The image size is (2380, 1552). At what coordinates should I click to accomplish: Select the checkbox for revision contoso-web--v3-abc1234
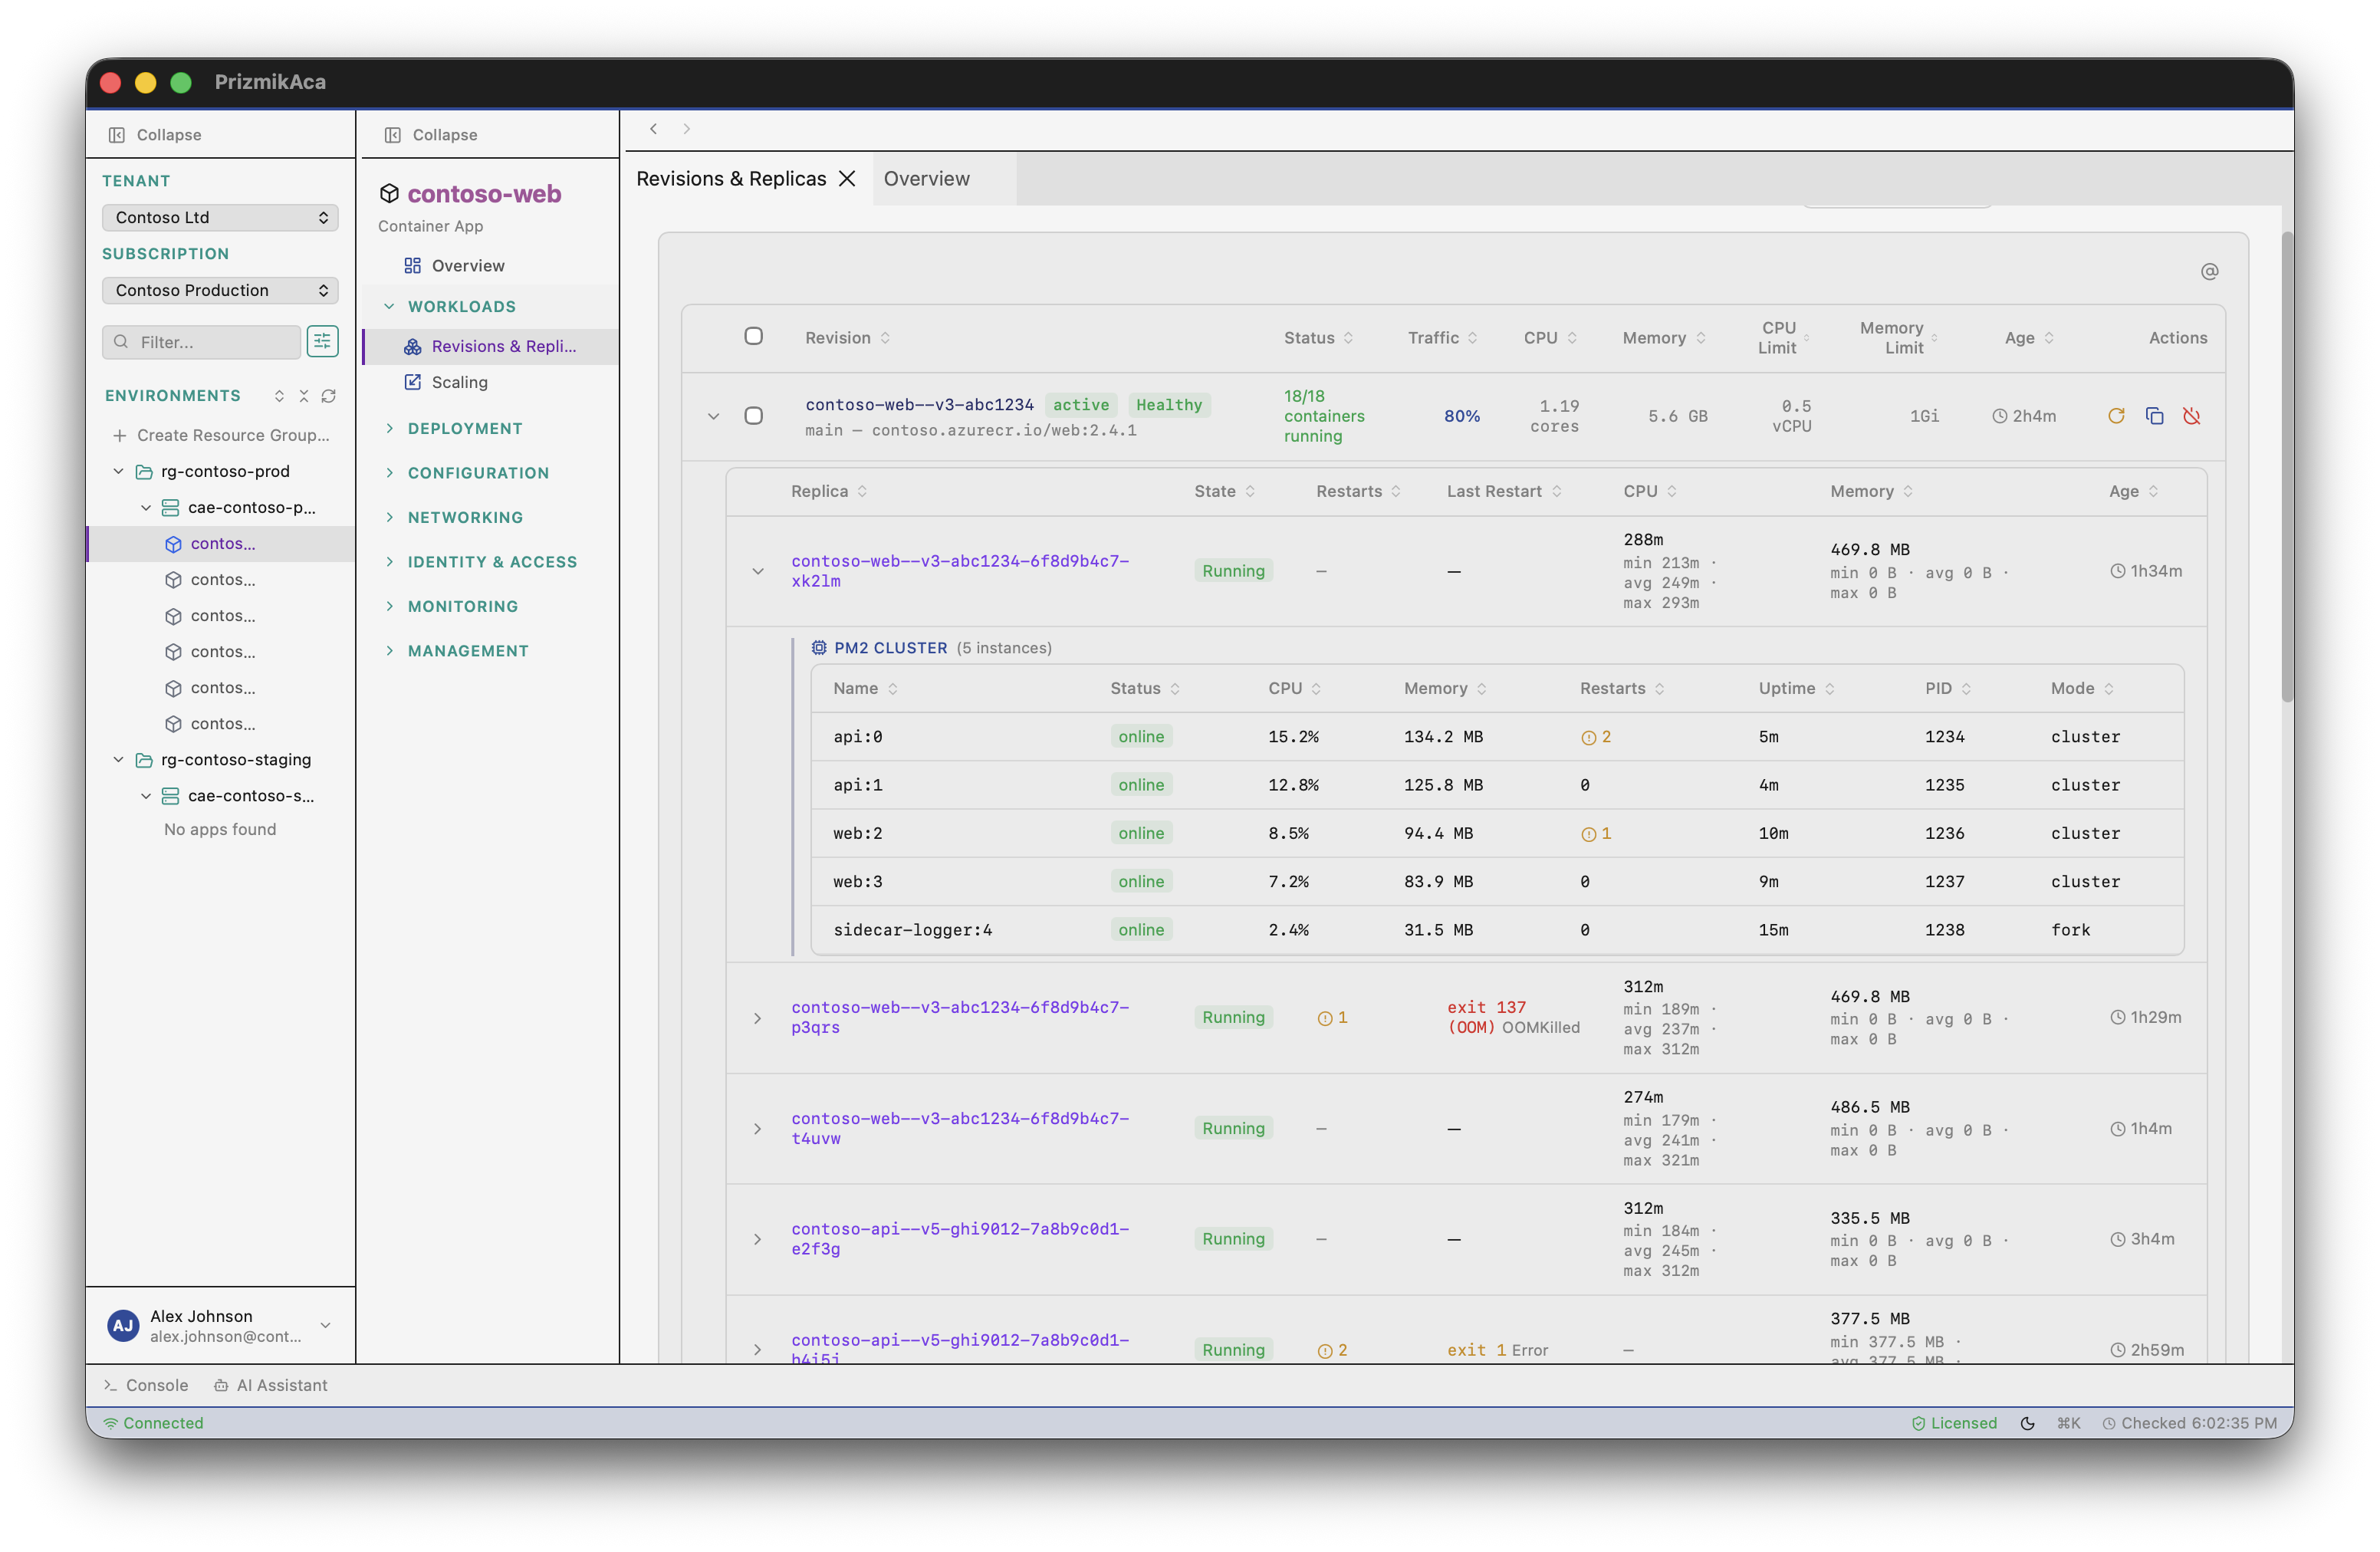coord(754,416)
